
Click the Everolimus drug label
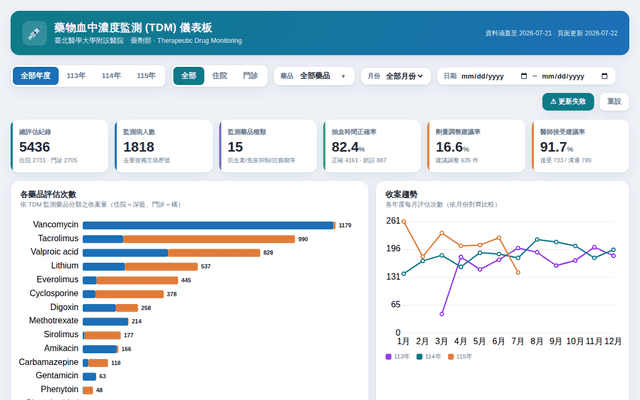pos(57,280)
